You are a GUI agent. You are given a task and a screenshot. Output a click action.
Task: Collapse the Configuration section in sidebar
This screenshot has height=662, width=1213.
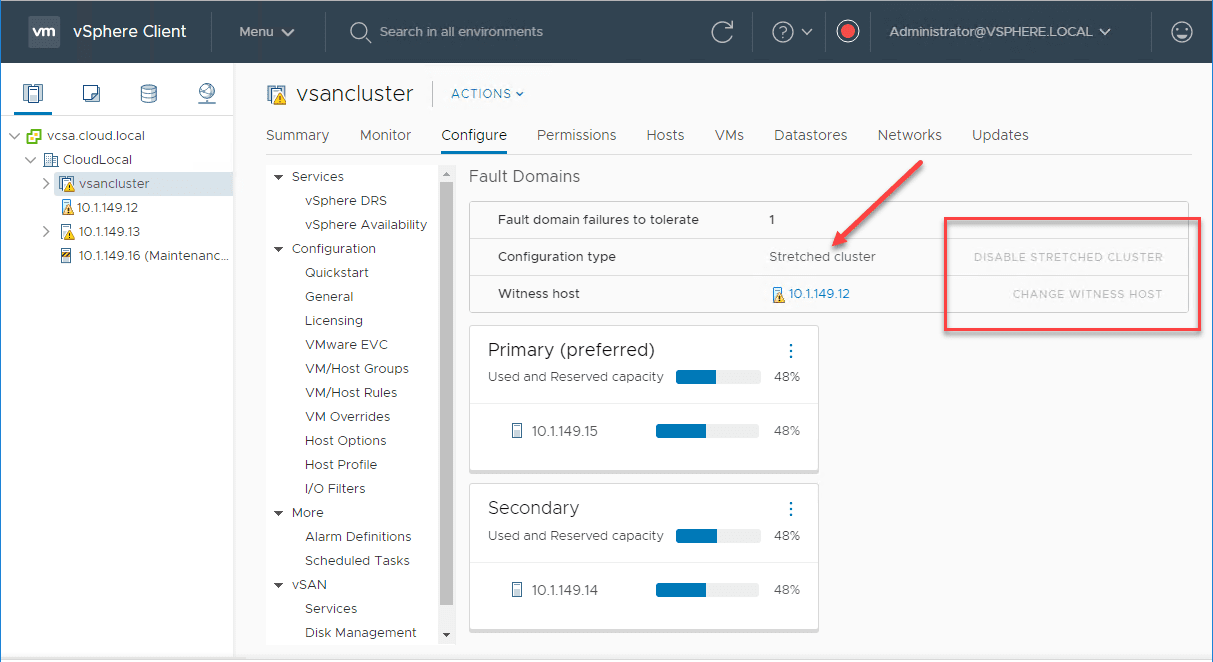point(279,249)
